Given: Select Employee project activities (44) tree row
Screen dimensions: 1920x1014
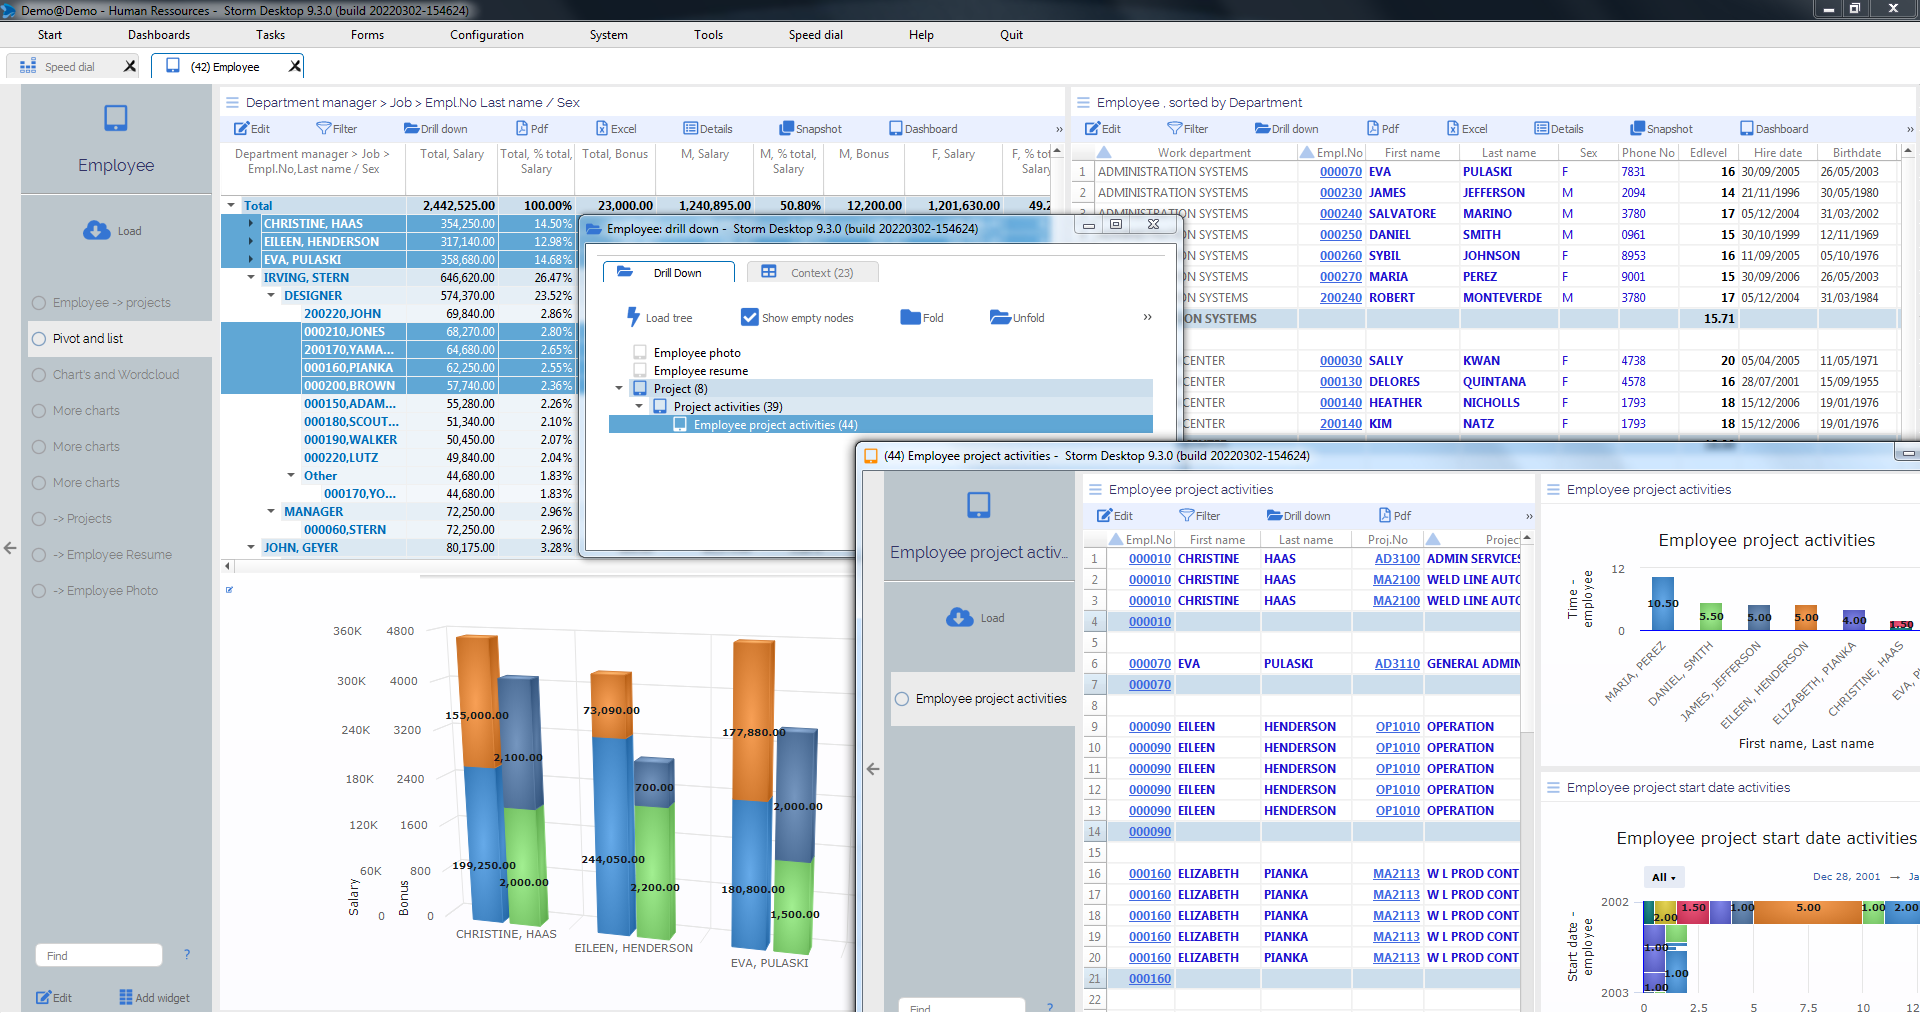Looking at the screenshot, I should (x=880, y=425).
